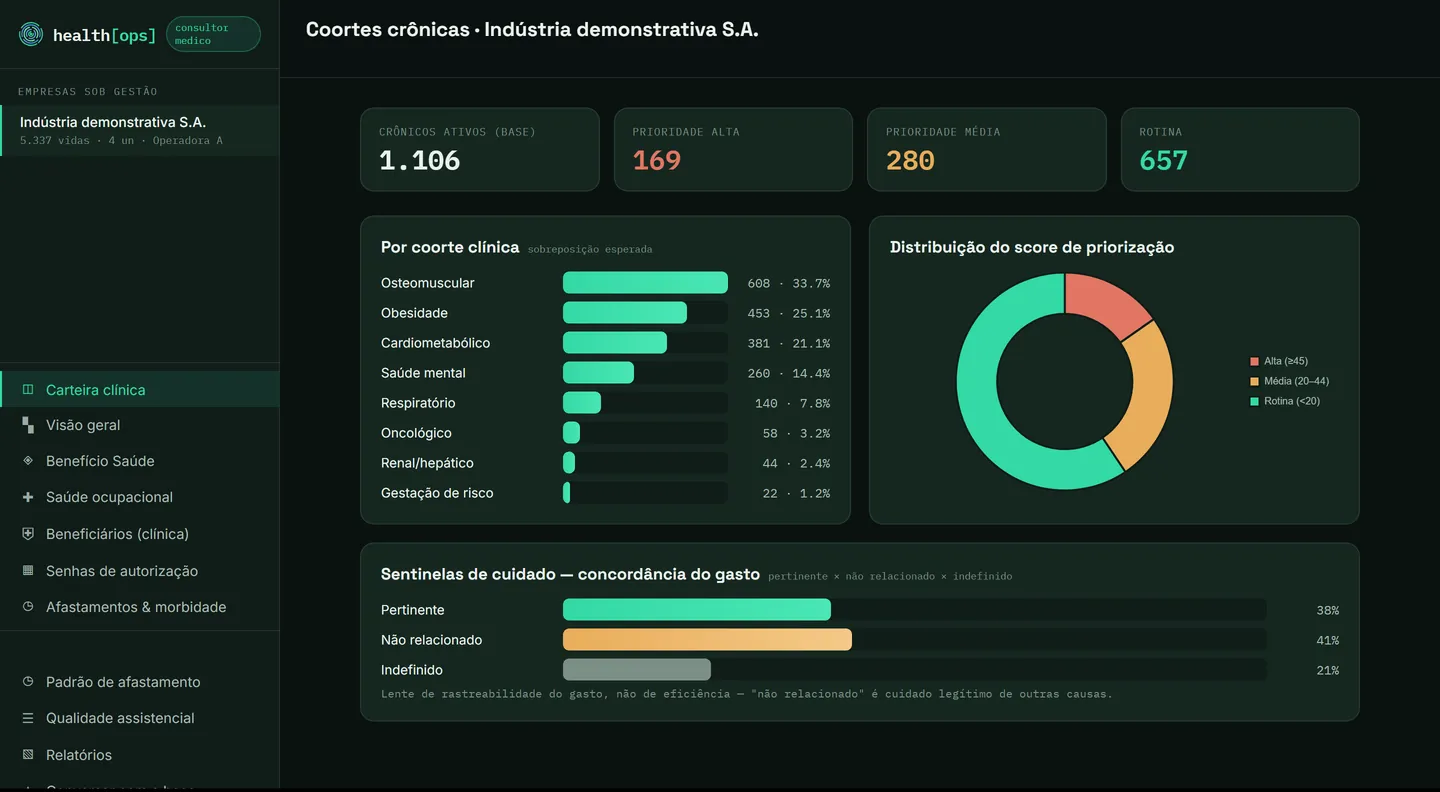
Task: Click the red Alta donut segment
Action: pos(1106,303)
